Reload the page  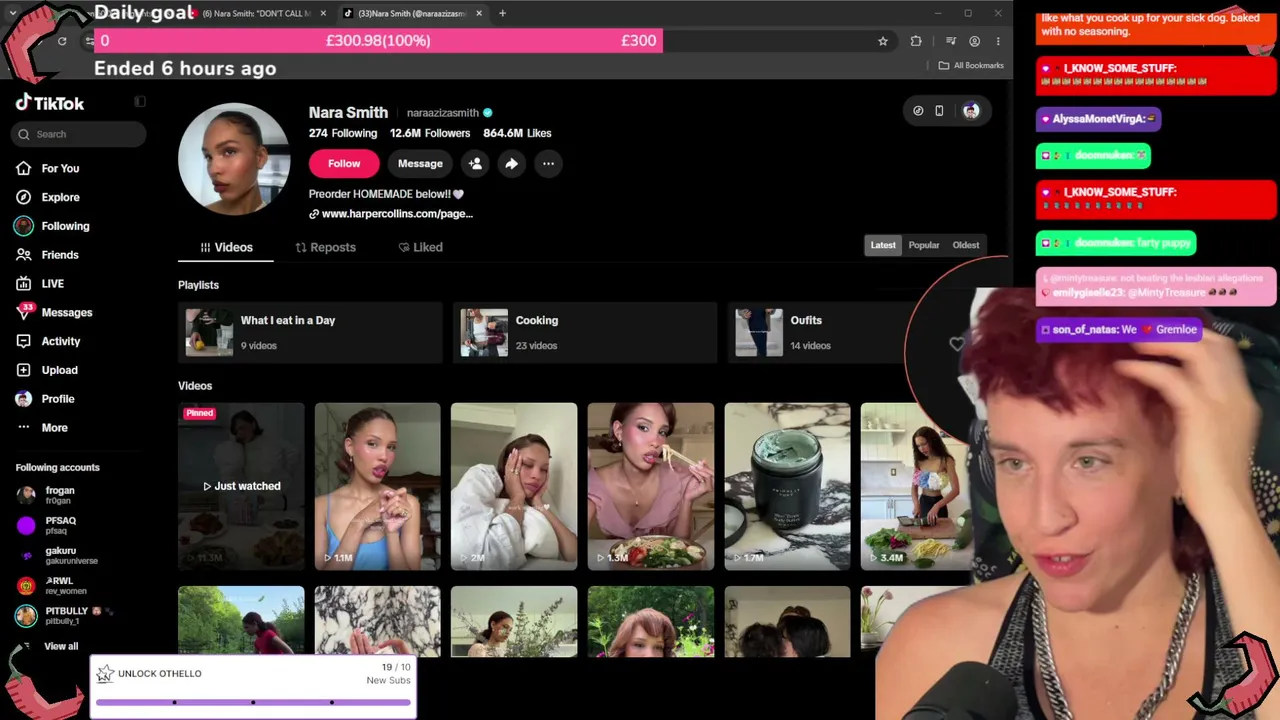[62, 41]
